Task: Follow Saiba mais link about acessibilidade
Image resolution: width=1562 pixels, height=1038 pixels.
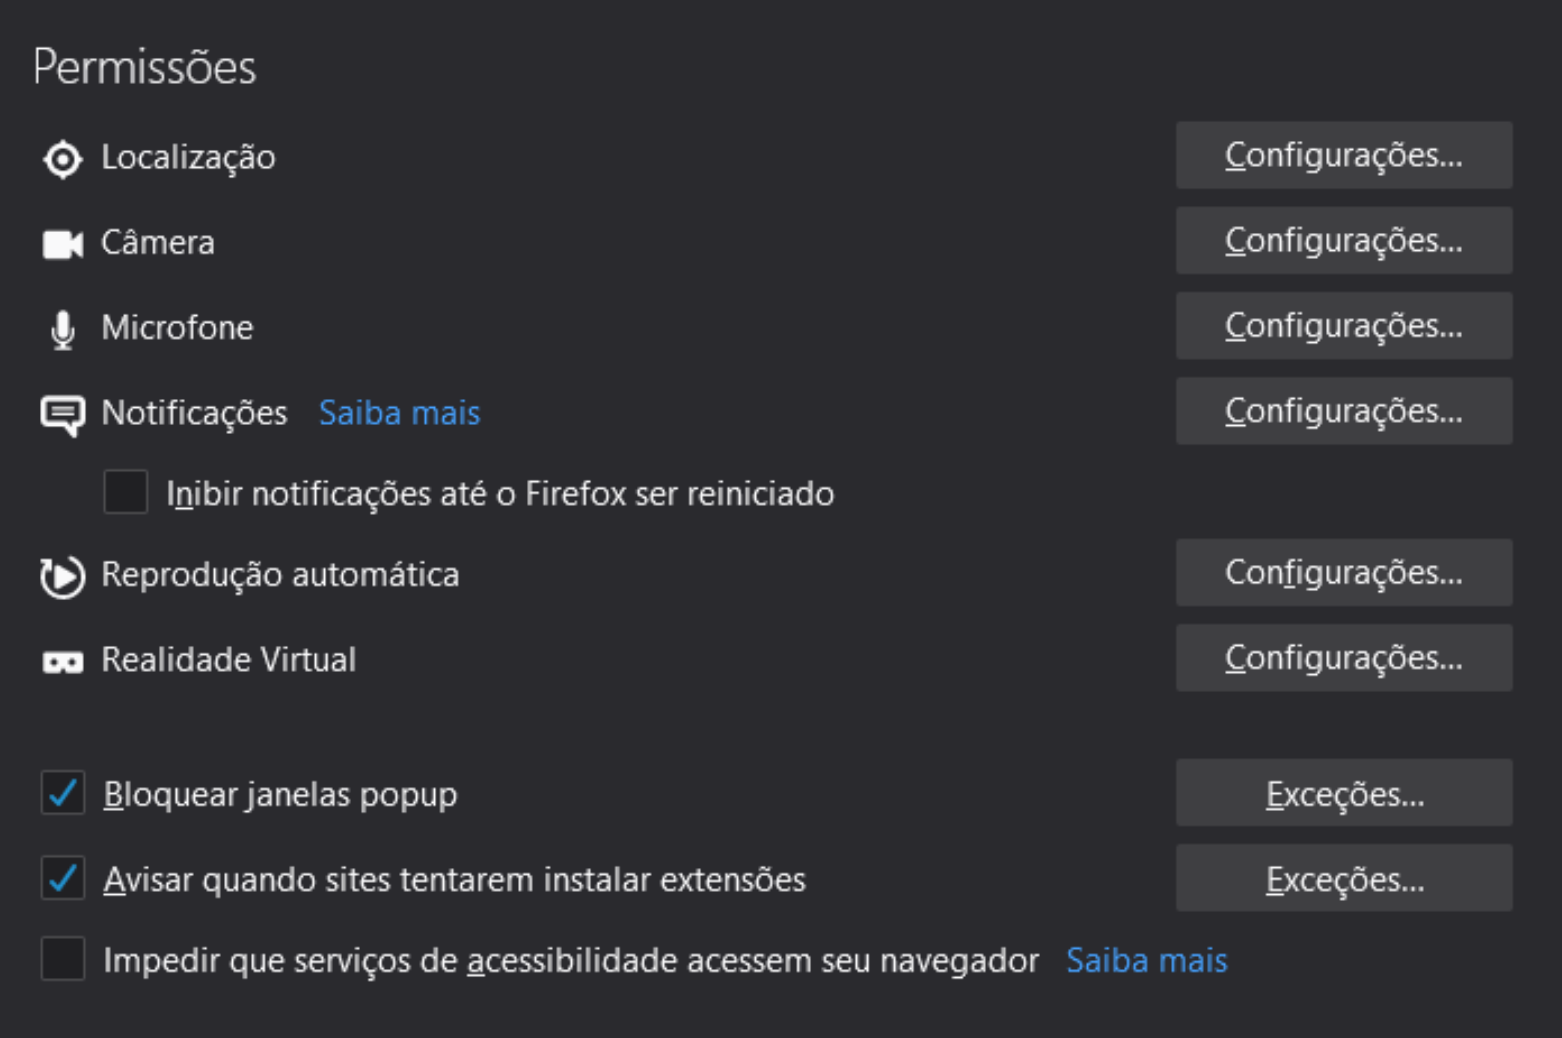Action: click(x=1146, y=960)
